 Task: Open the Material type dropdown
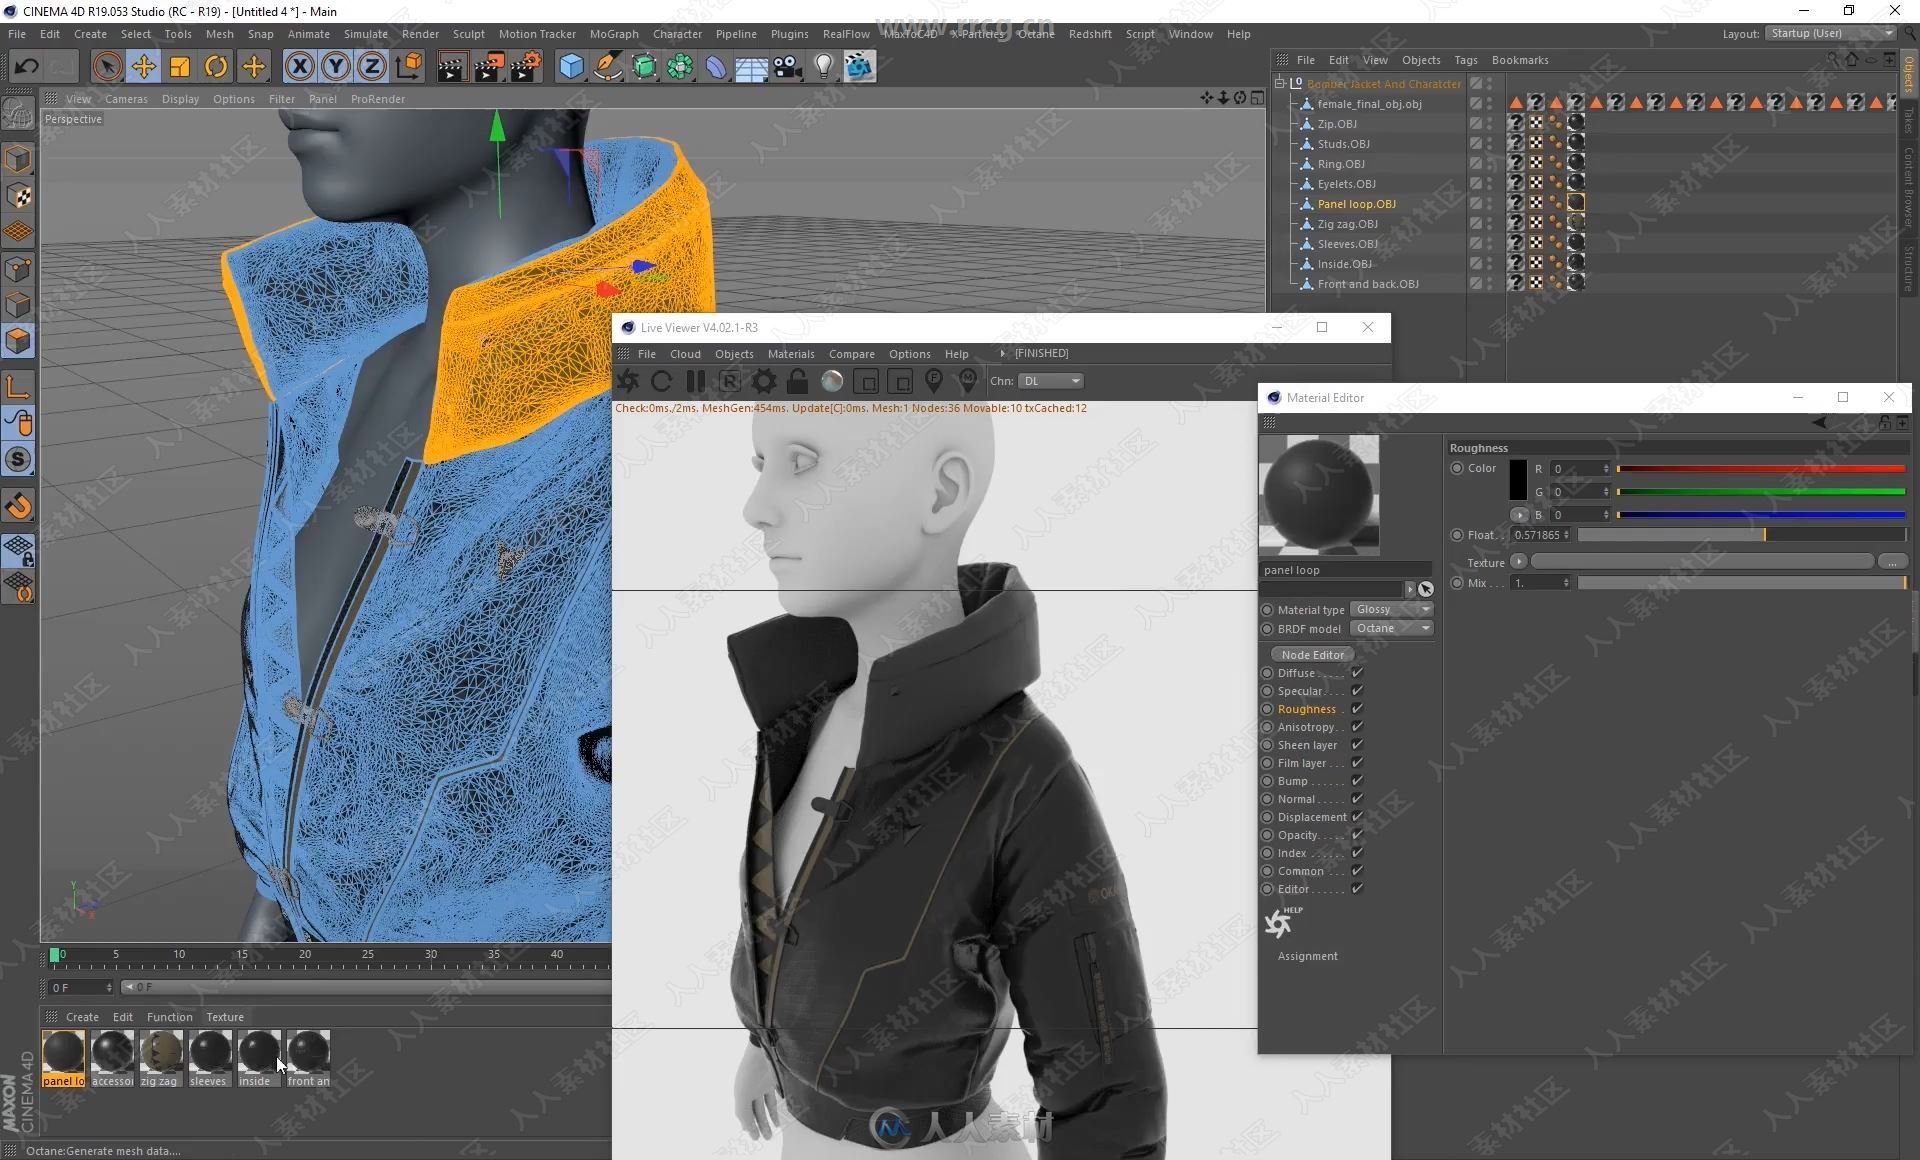point(1392,609)
